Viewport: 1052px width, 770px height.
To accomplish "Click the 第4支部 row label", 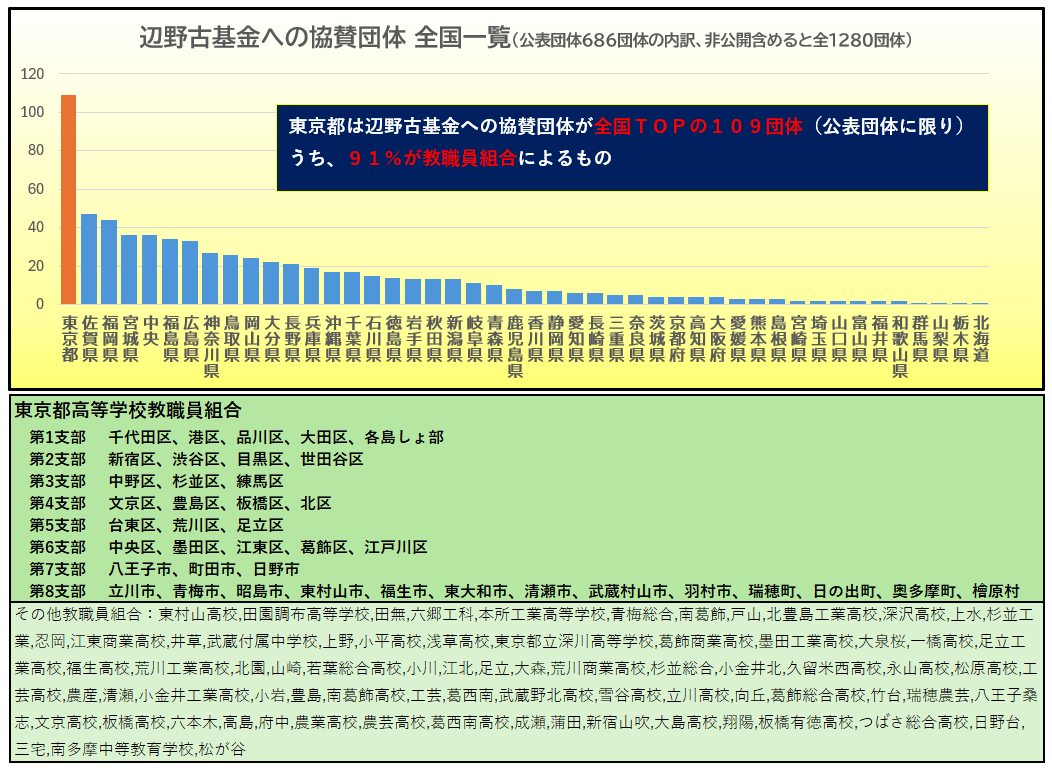I will (x=58, y=504).
